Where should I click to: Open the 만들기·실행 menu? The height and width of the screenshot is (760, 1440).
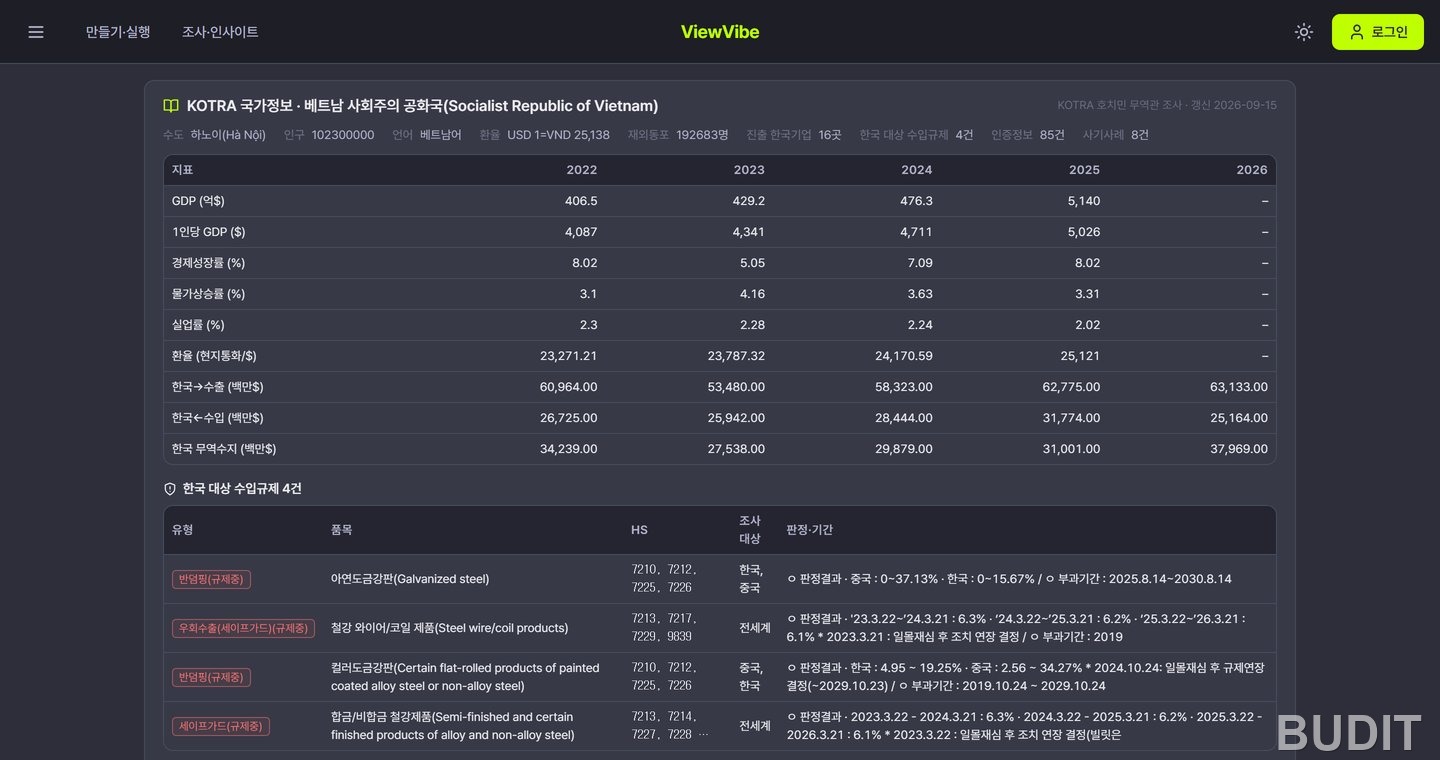(x=118, y=32)
